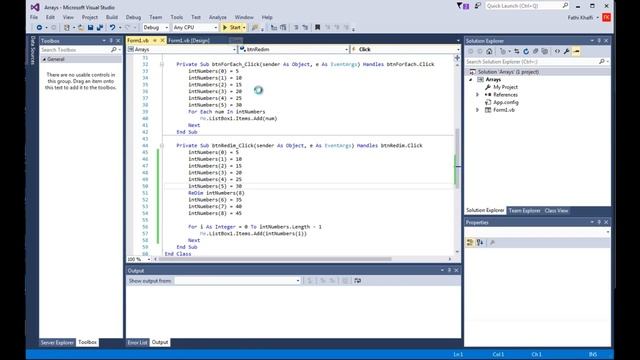The height and width of the screenshot is (360, 640).
Task: Switch to Server Explorer tab
Action: pyautogui.click(x=57, y=342)
